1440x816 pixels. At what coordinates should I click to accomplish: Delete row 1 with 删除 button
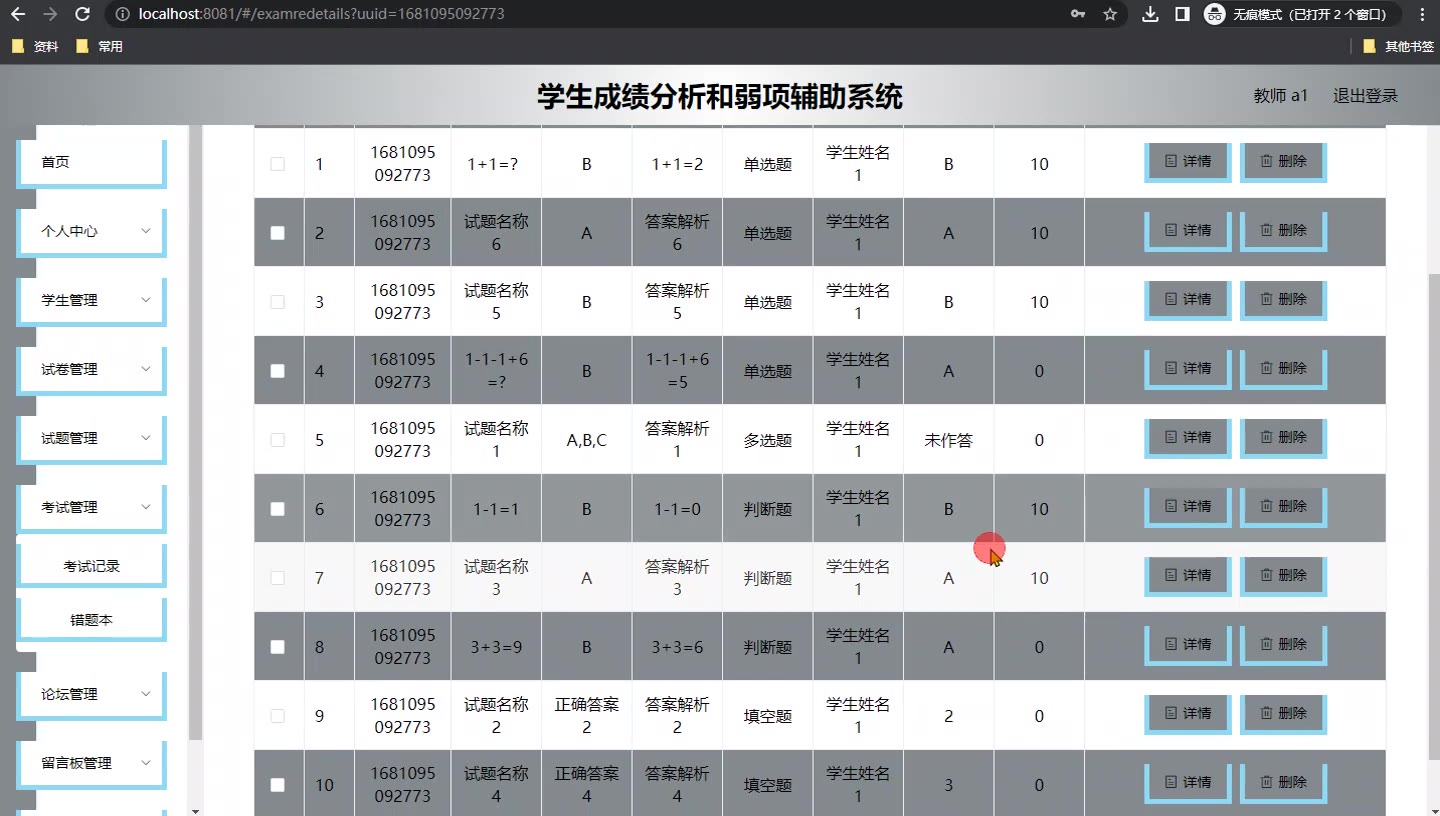tap(1283, 161)
